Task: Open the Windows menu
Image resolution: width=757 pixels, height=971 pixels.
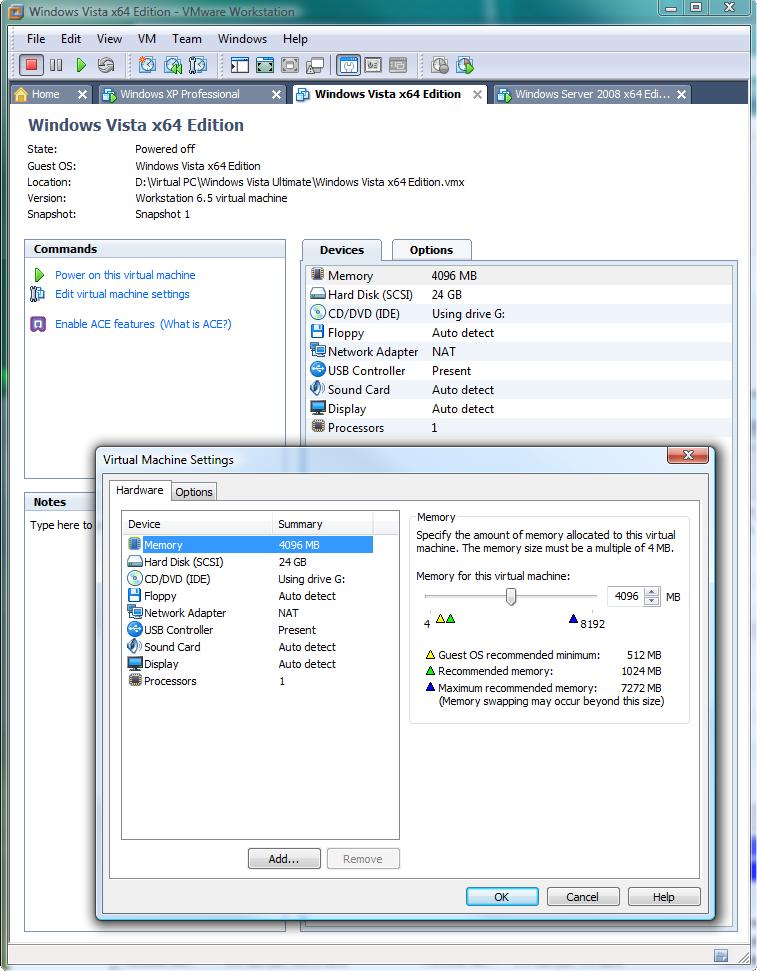Action: click(242, 38)
